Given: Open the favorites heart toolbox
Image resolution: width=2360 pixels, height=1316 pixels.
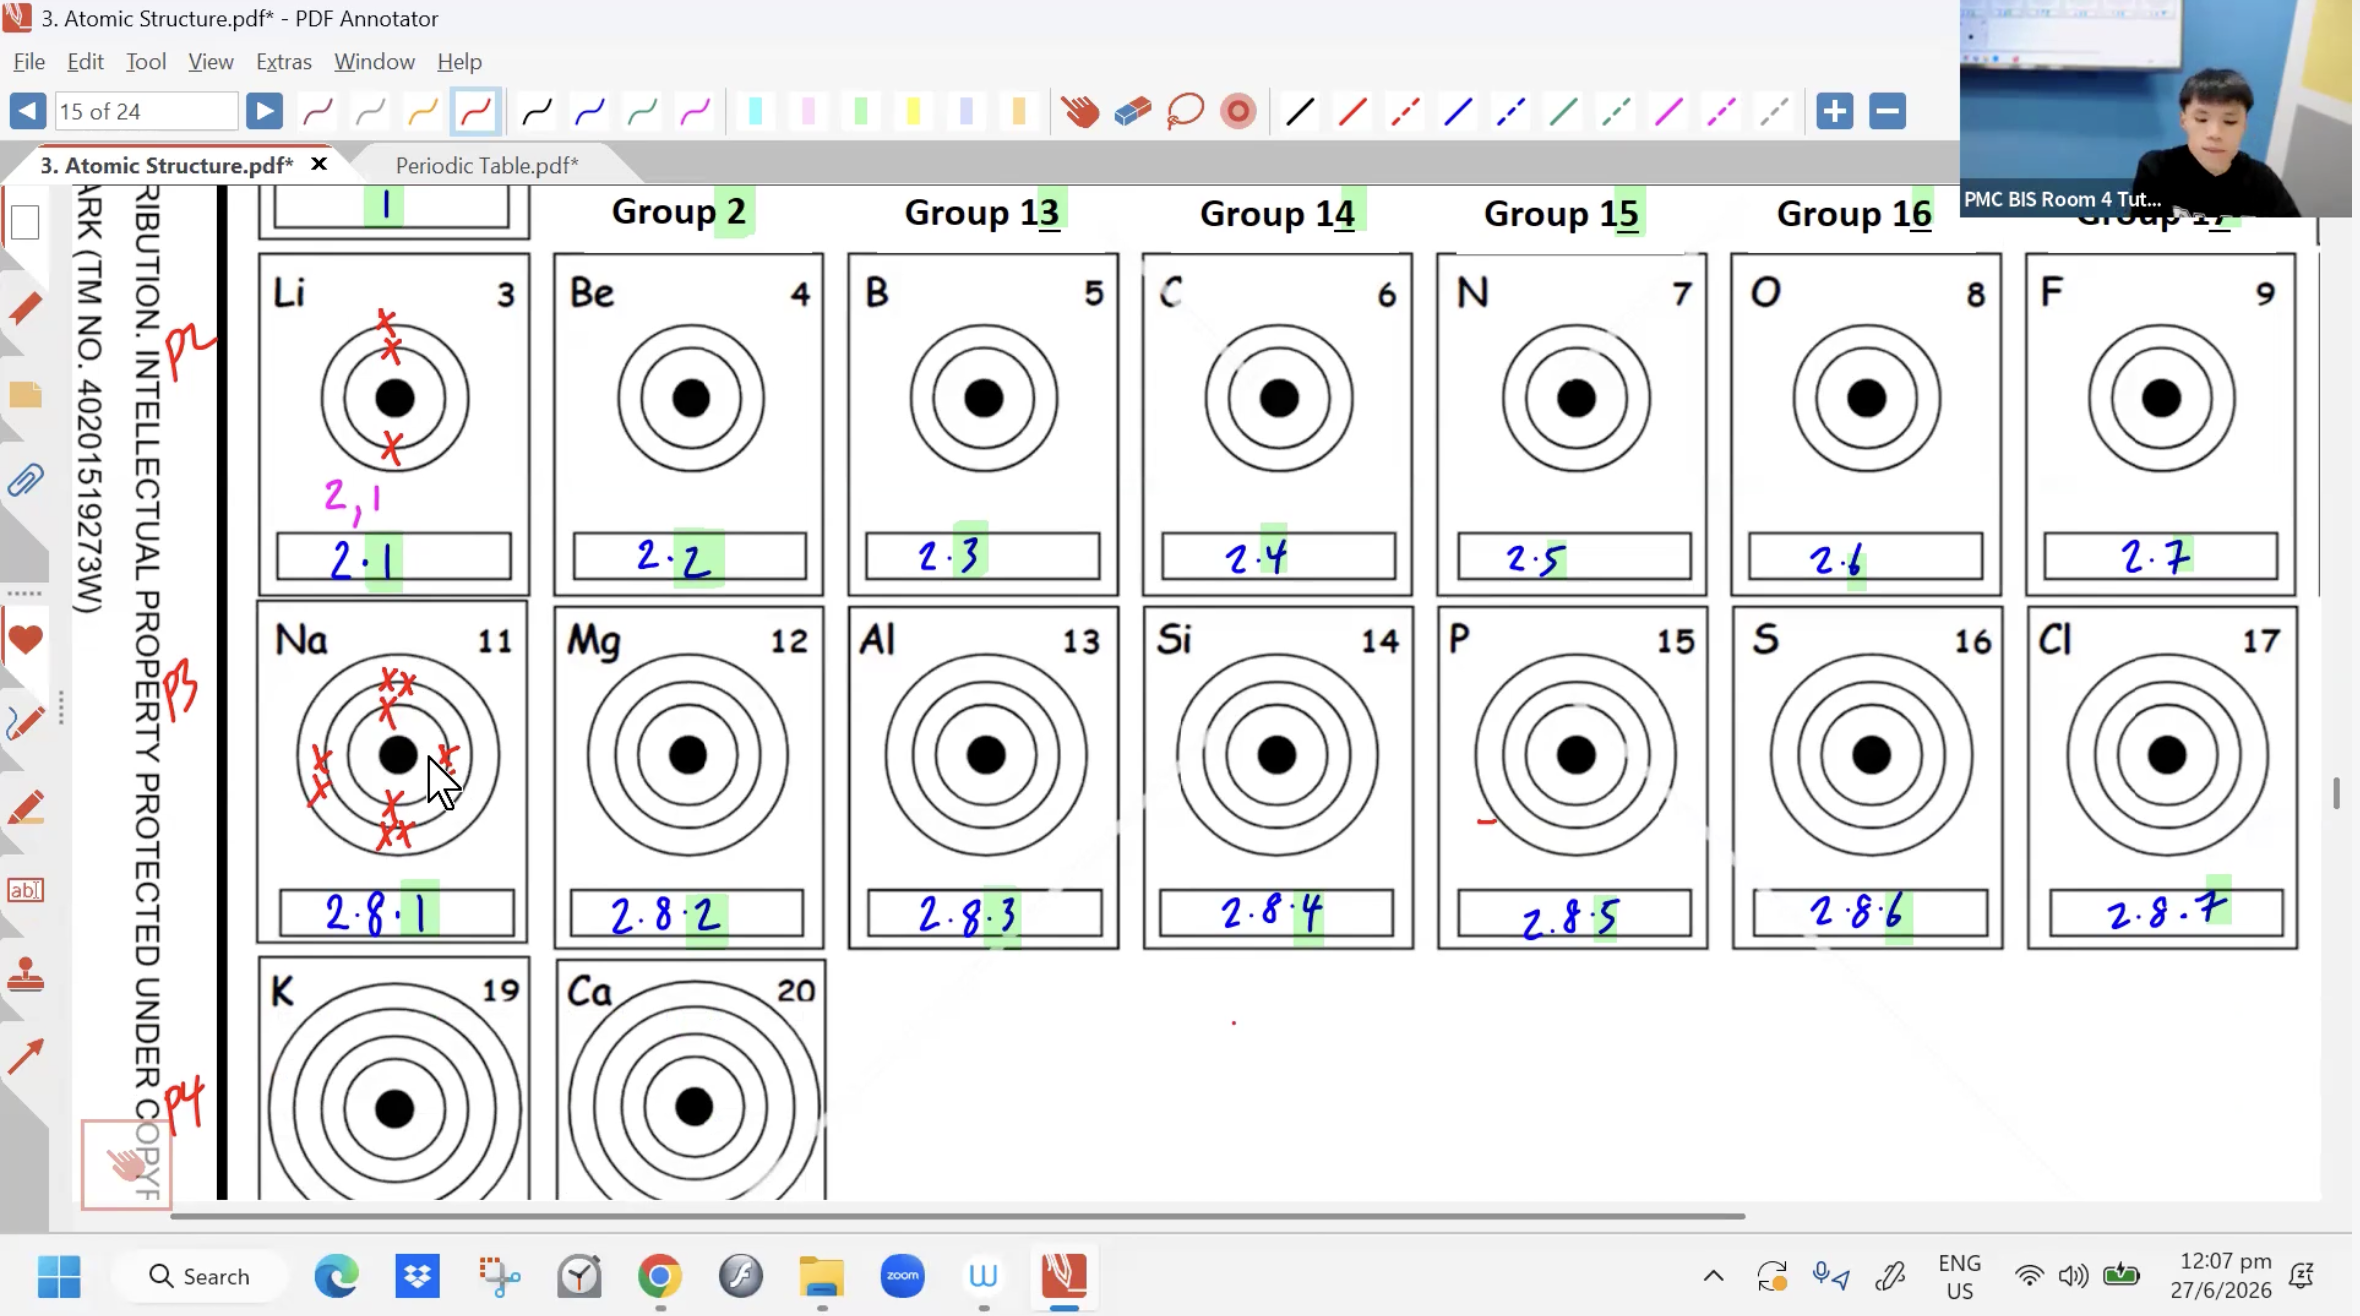Looking at the screenshot, I should click(x=25, y=638).
